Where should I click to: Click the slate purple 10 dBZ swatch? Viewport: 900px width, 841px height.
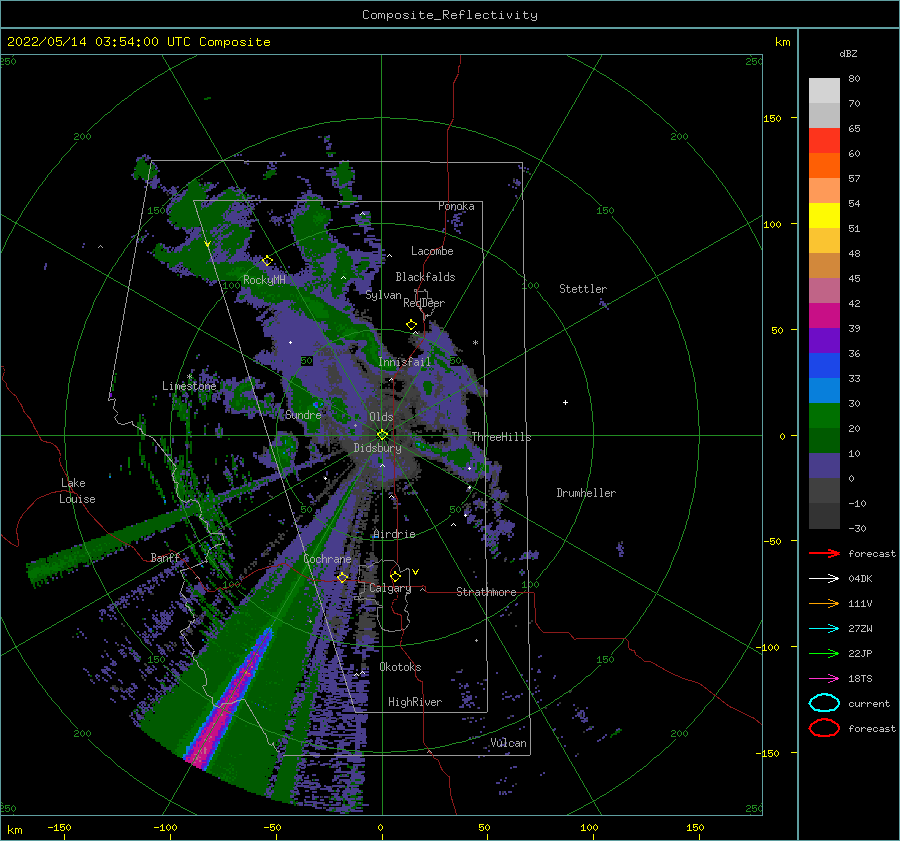(x=824, y=465)
